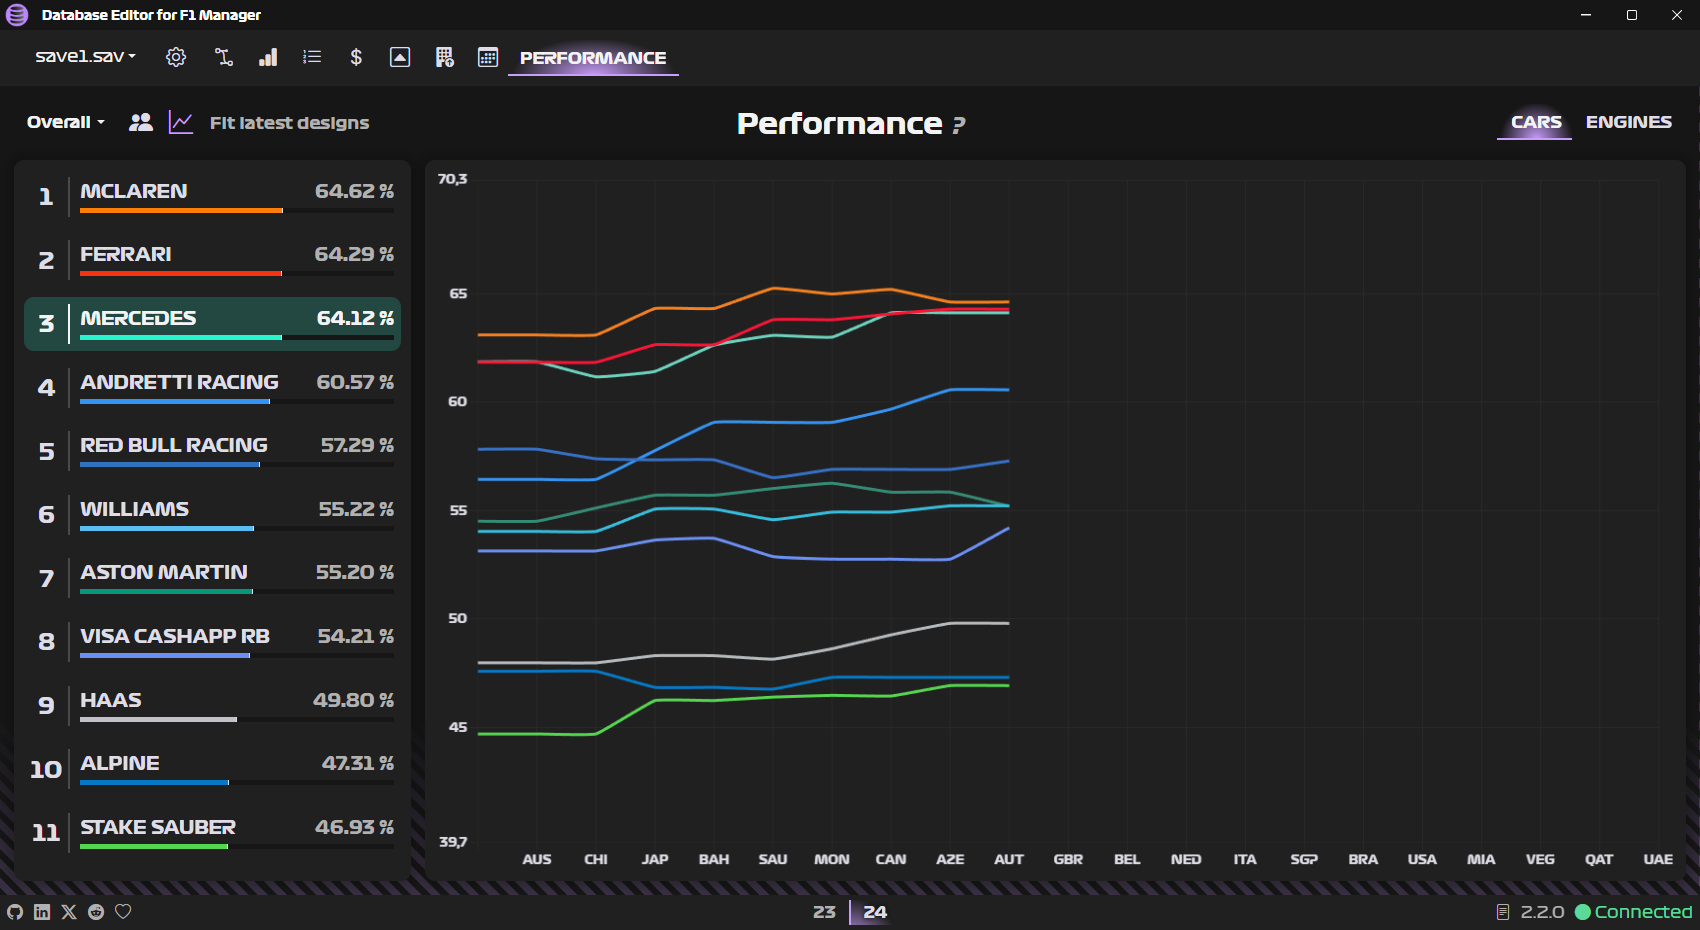This screenshot has width=1700, height=930.
Task: Open the dollar sign finances icon
Action: click(x=356, y=57)
